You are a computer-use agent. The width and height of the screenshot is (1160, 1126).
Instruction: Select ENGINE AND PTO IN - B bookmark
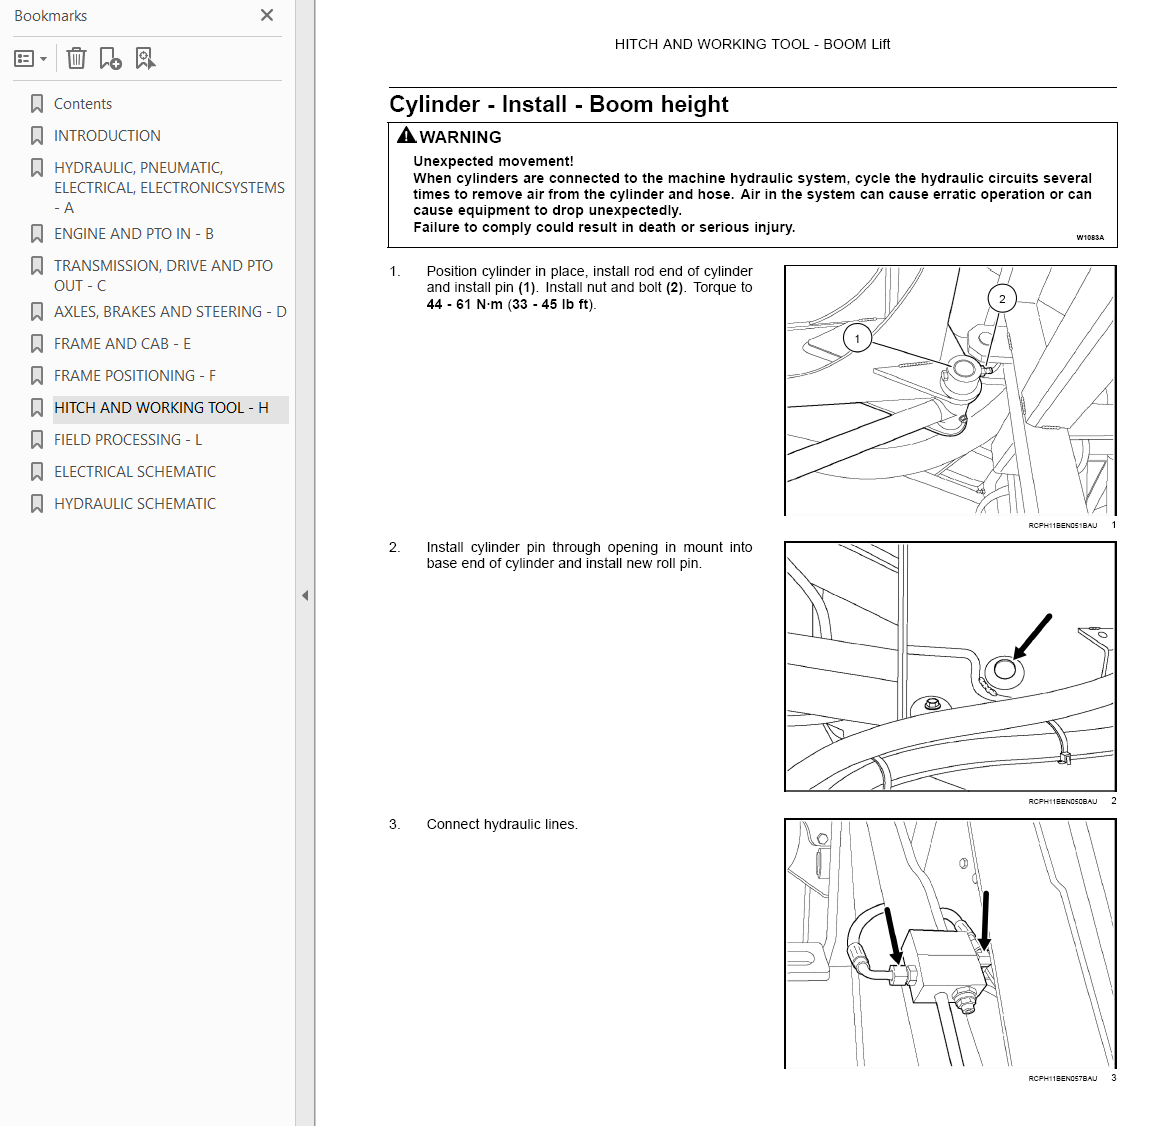coord(133,234)
